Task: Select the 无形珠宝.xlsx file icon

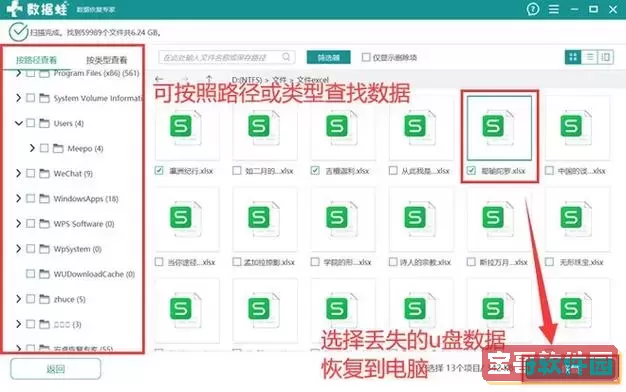Action: coord(575,218)
